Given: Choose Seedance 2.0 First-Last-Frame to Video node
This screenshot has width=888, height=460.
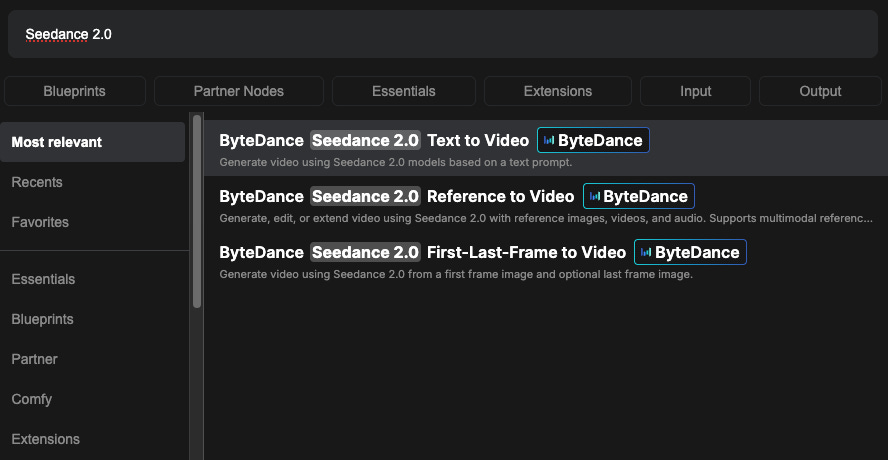Looking at the screenshot, I should (x=546, y=260).
